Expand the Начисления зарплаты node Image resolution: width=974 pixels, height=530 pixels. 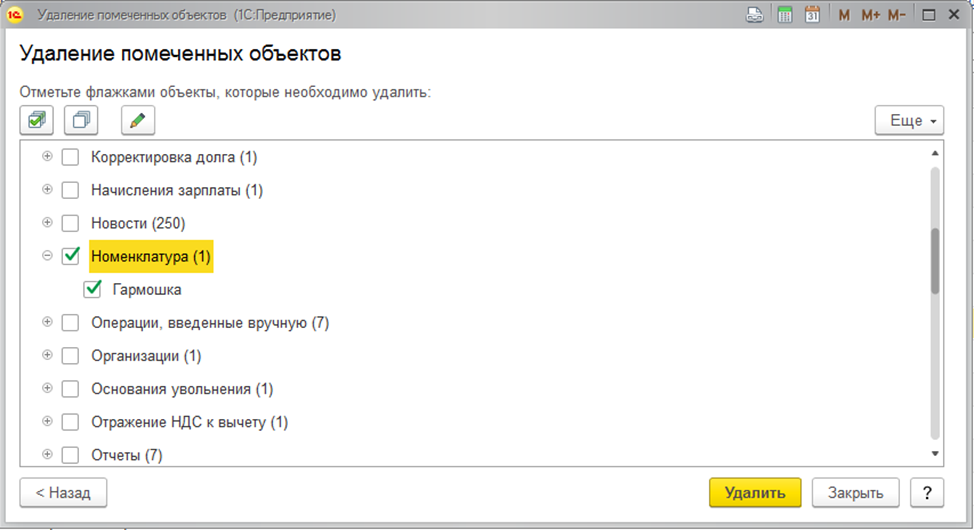point(47,189)
